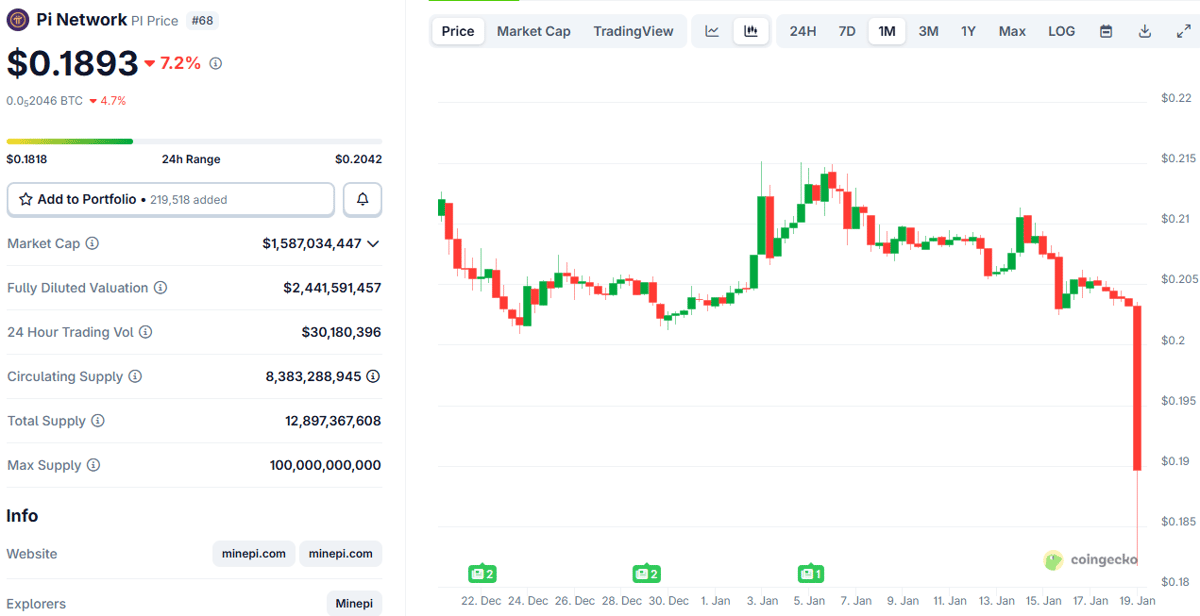Click the green event marker near 5 Jan
Viewport: 1200px width, 616px height.
click(811, 573)
